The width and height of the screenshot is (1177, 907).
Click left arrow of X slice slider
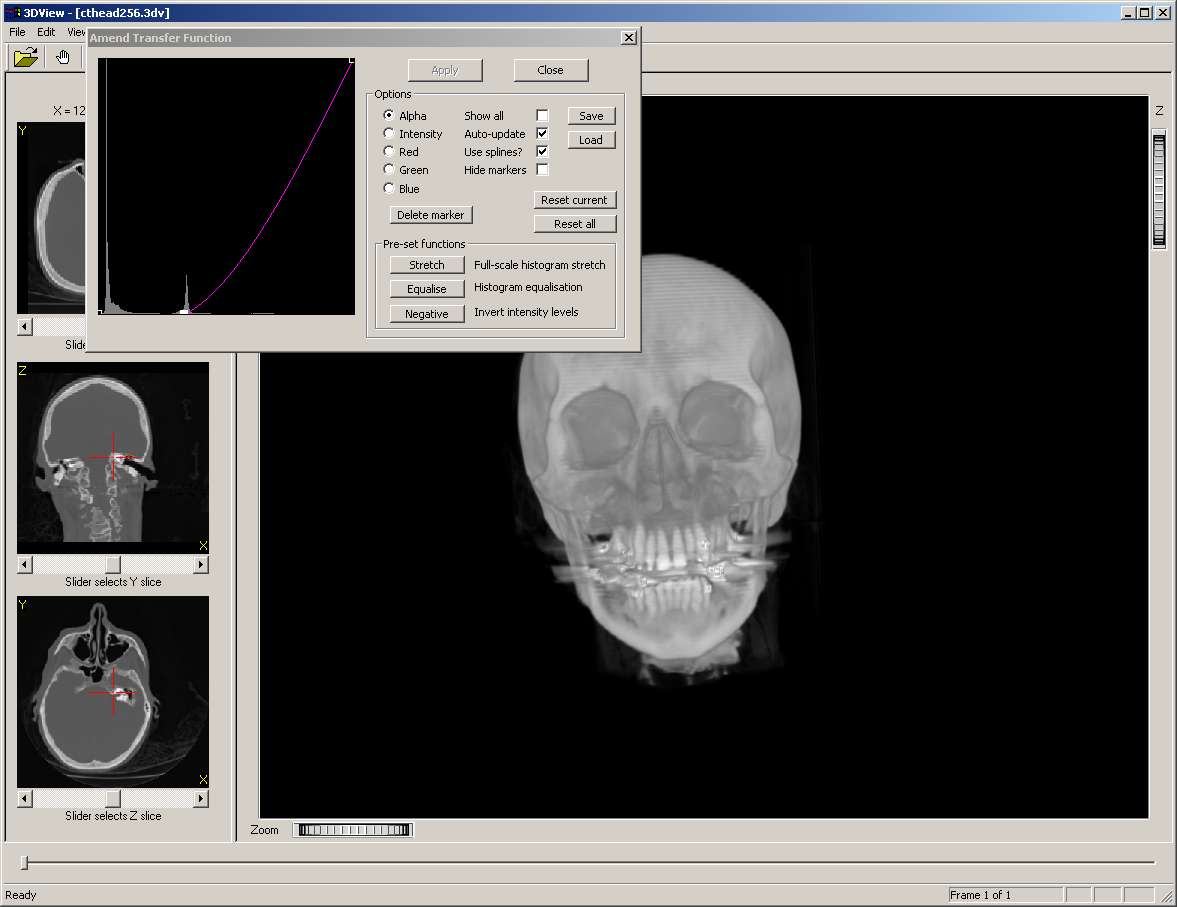tap(25, 327)
